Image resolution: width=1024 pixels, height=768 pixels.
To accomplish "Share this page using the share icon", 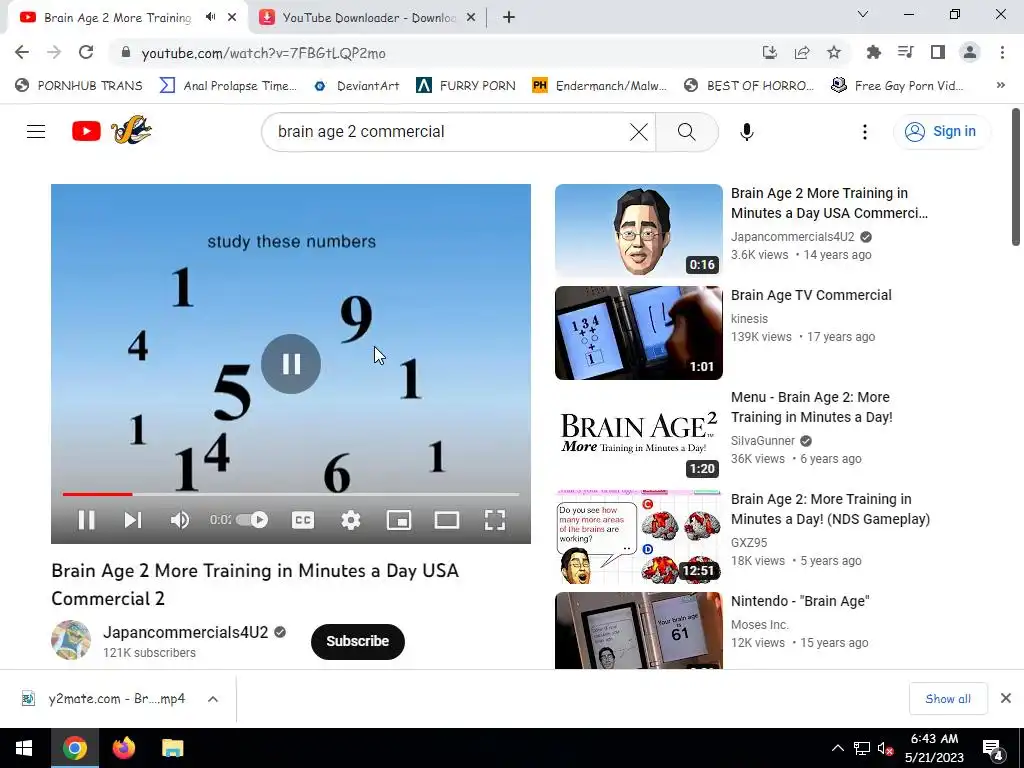I will (802, 52).
